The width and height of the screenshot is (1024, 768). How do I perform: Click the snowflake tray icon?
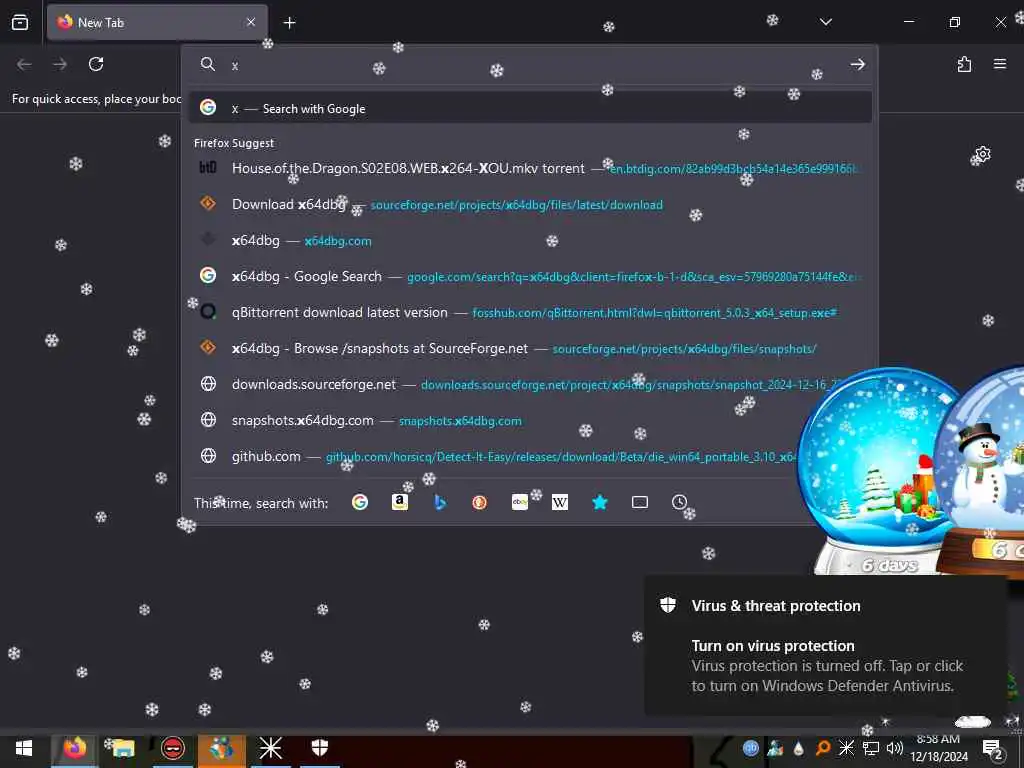[x=846, y=748]
